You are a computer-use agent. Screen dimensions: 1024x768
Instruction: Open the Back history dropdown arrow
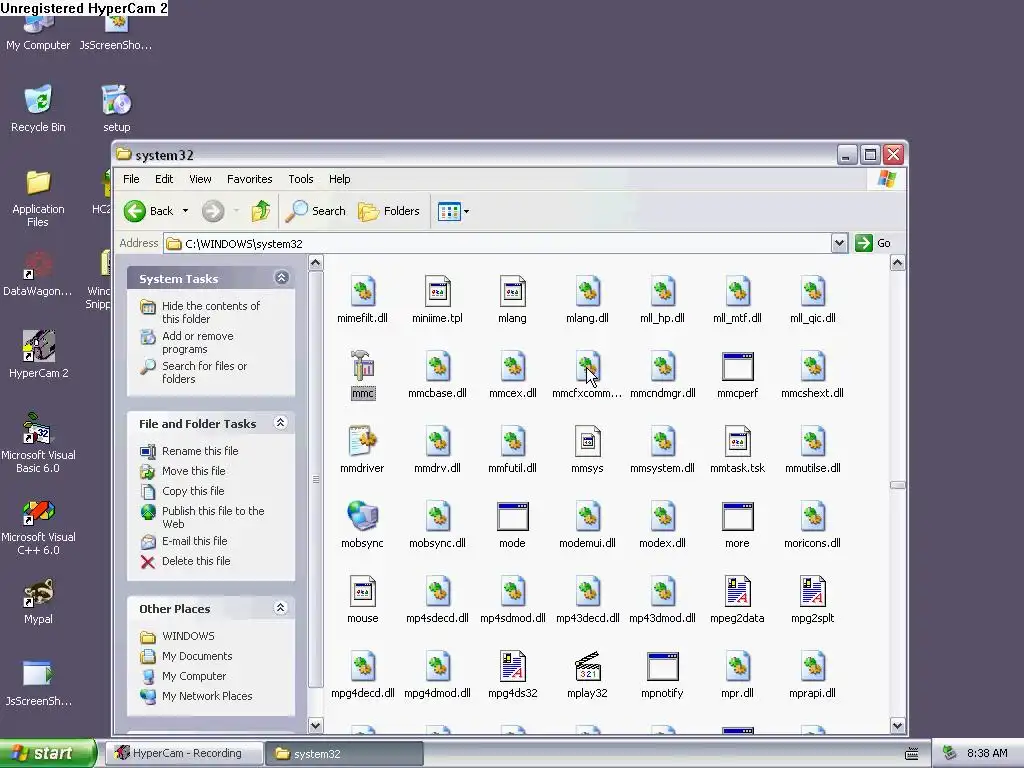click(185, 211)
